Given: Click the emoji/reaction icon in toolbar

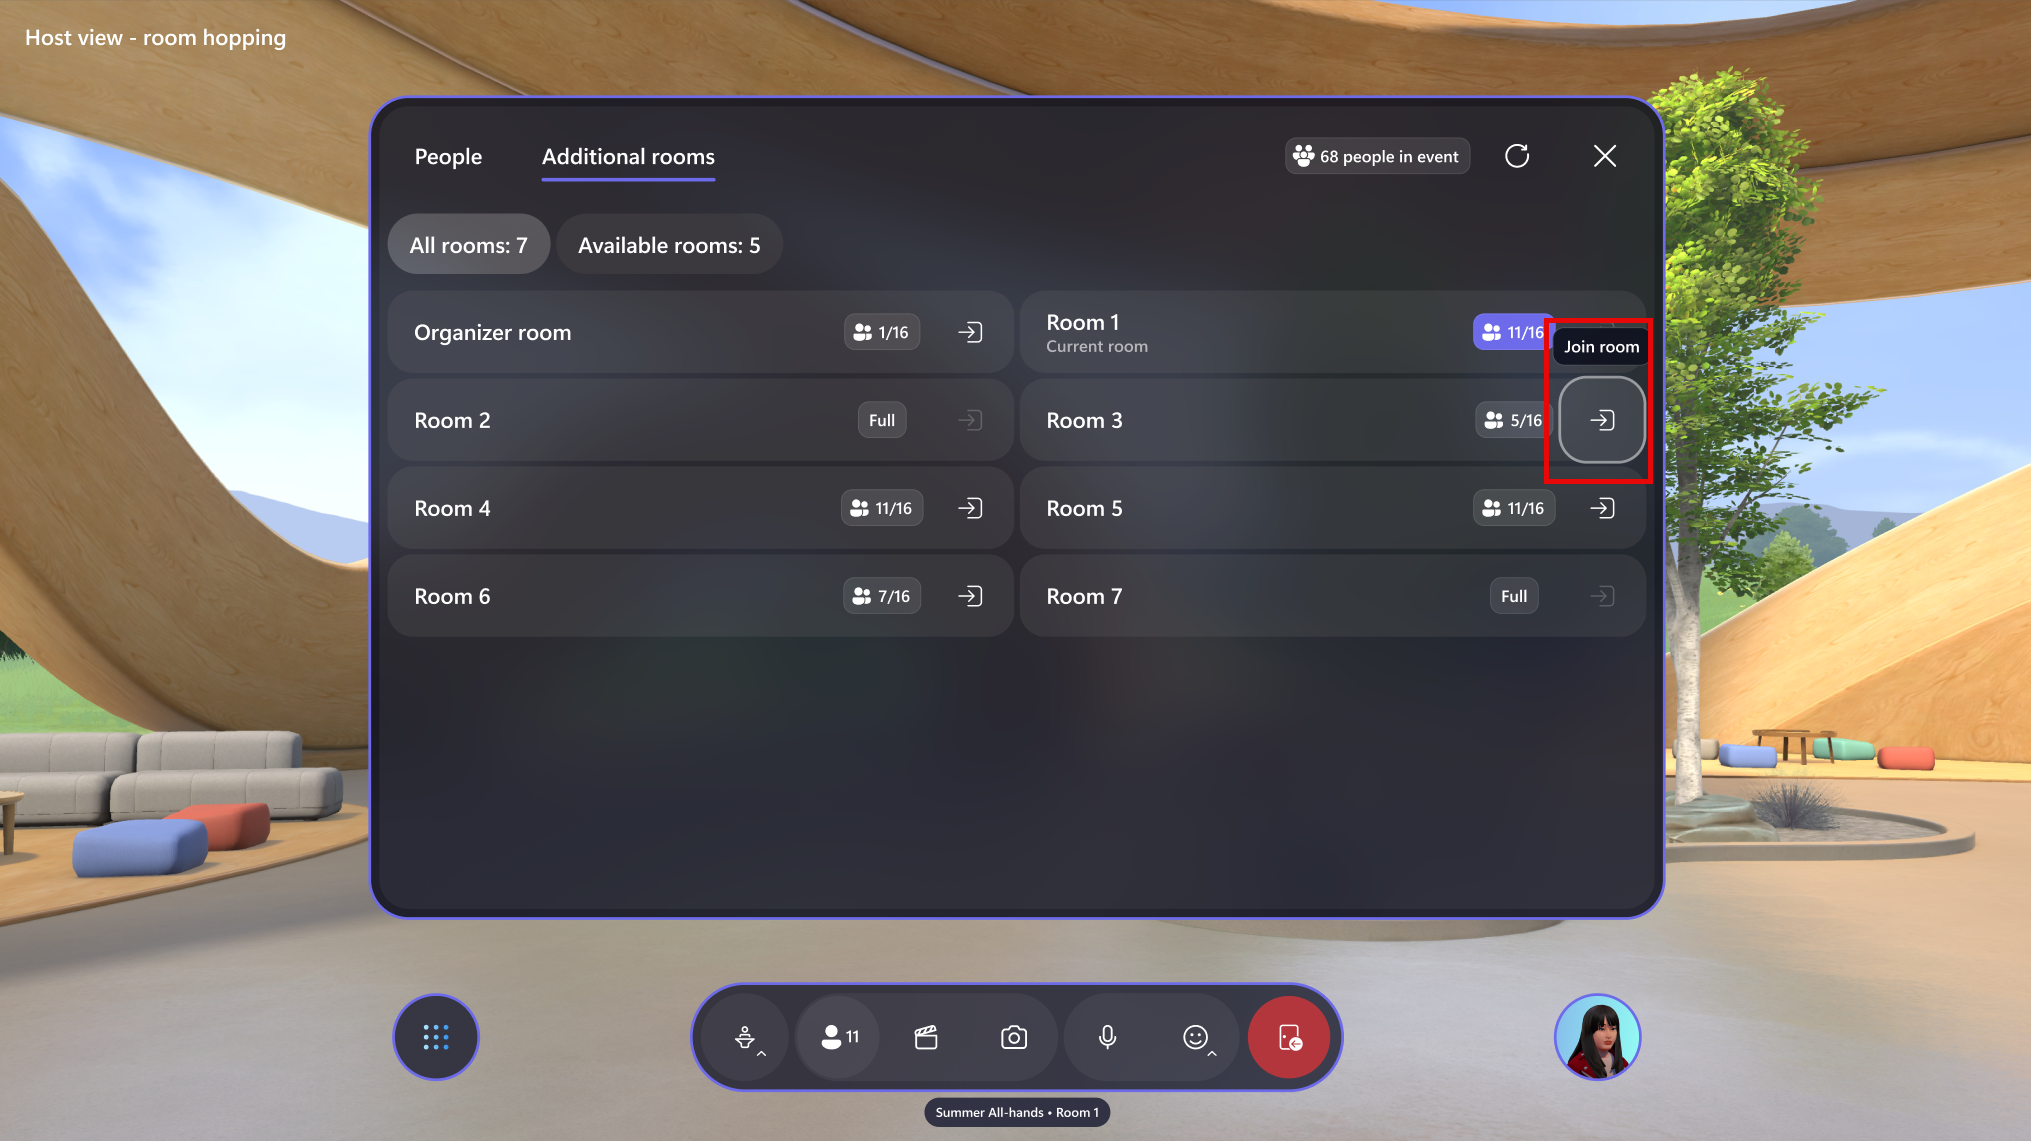Looking at the screenshot, I should click(x=1195, y=1036).
